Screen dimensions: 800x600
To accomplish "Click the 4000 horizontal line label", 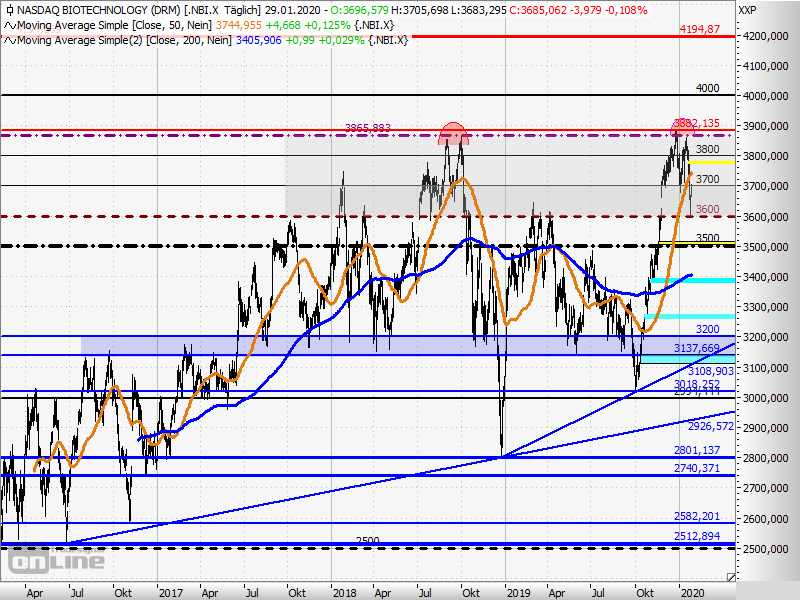I will 708,88.
